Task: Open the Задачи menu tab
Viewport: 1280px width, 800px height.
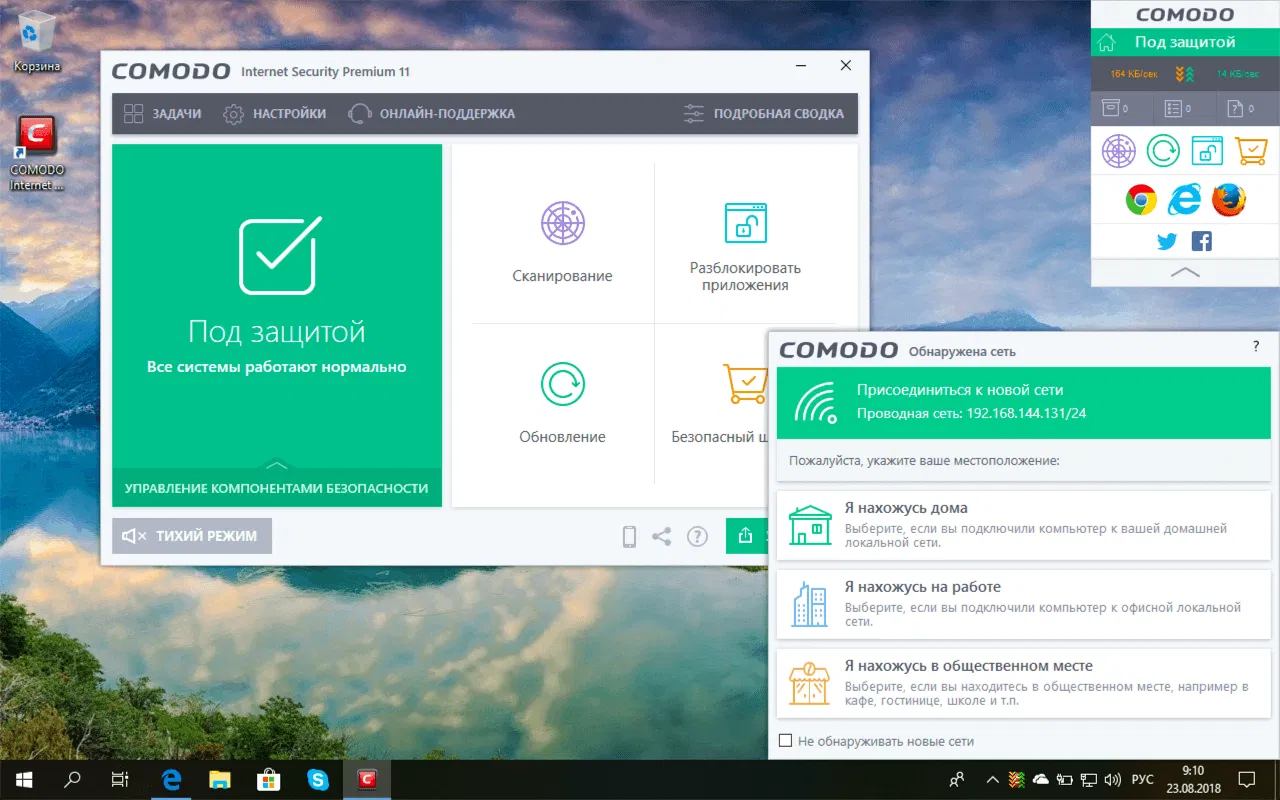Action: (165, 113)
